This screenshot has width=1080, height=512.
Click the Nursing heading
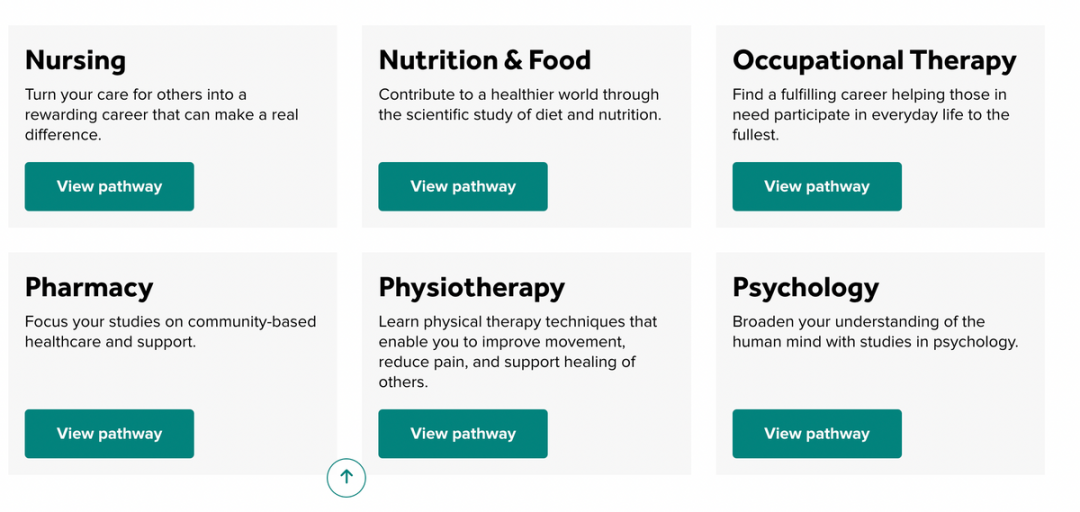pos(76,61)
